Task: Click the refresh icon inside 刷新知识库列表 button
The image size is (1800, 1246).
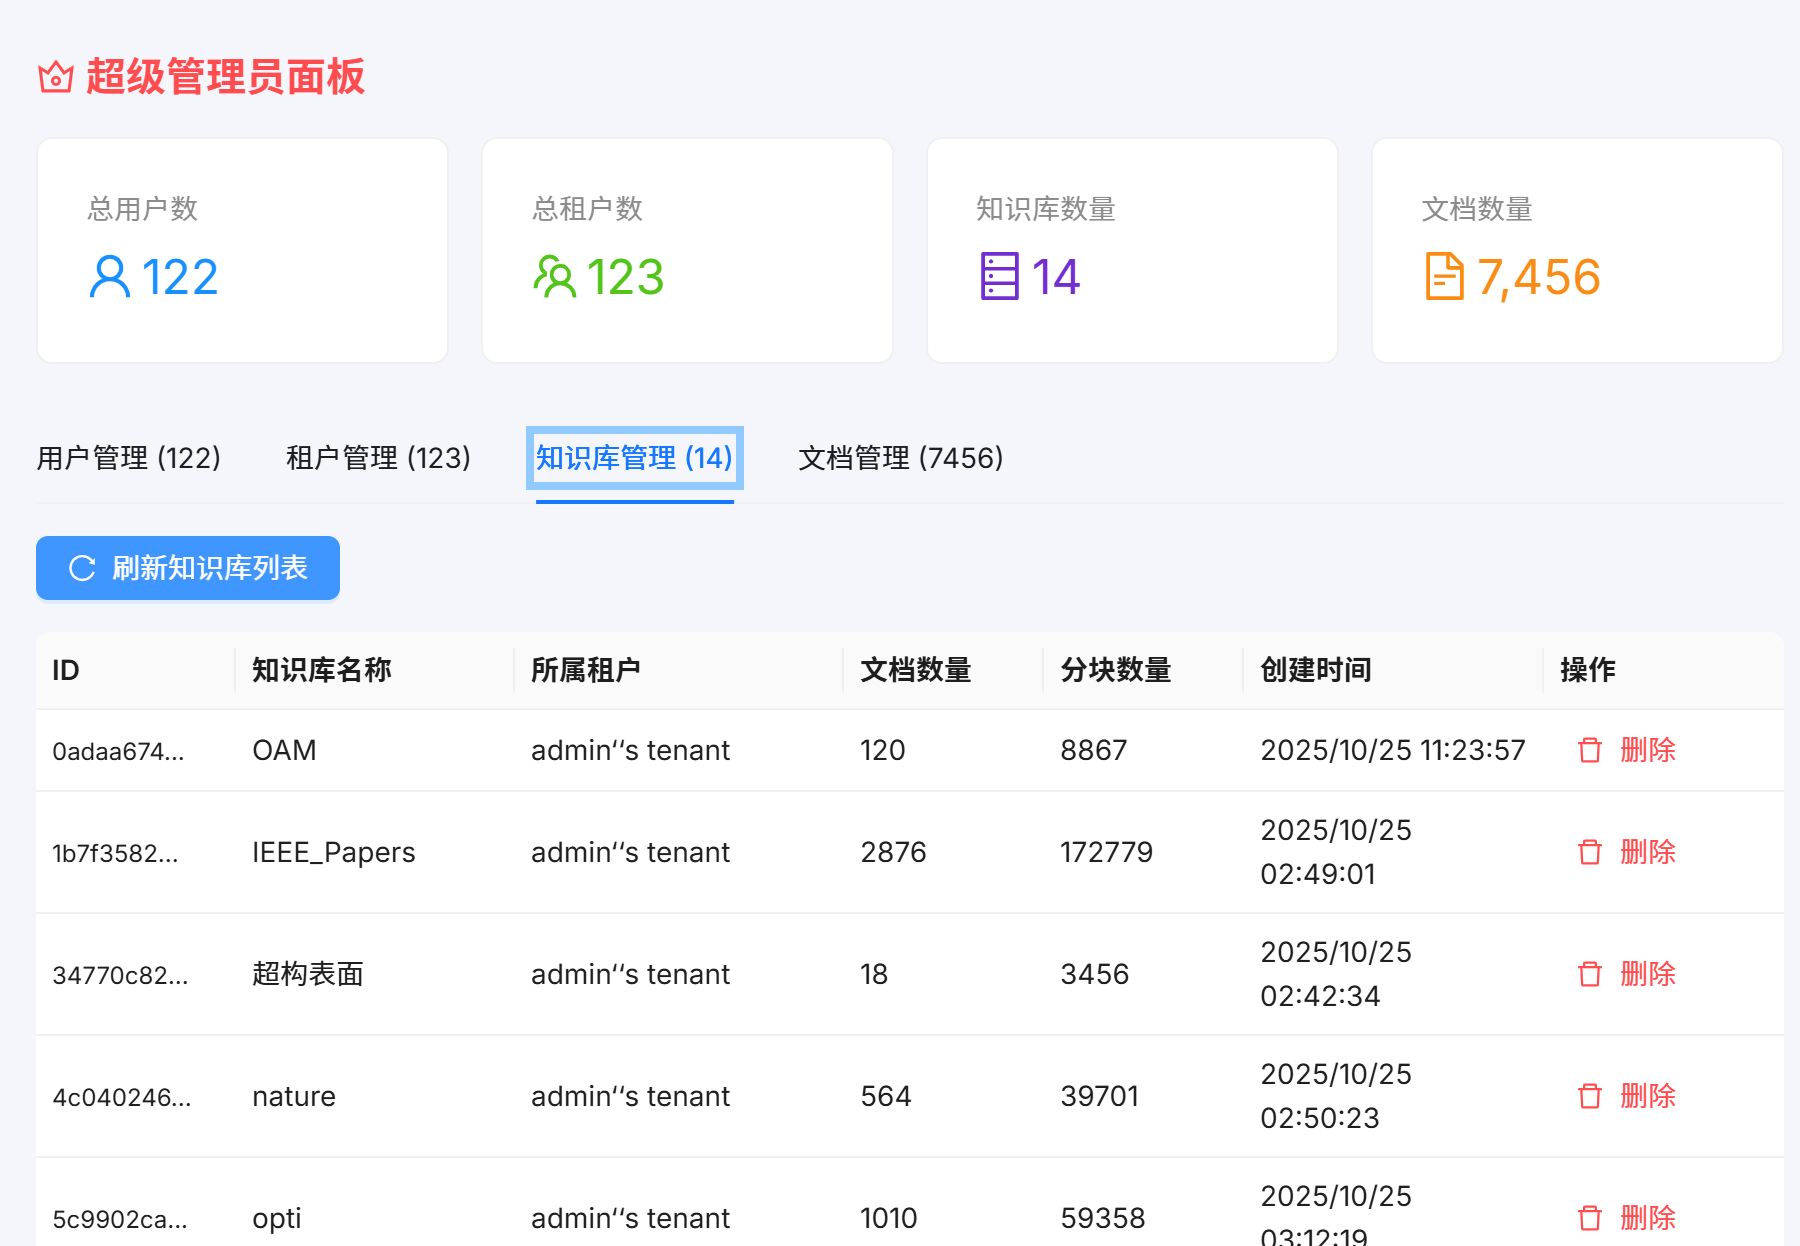Action: [x=82, y=568]
